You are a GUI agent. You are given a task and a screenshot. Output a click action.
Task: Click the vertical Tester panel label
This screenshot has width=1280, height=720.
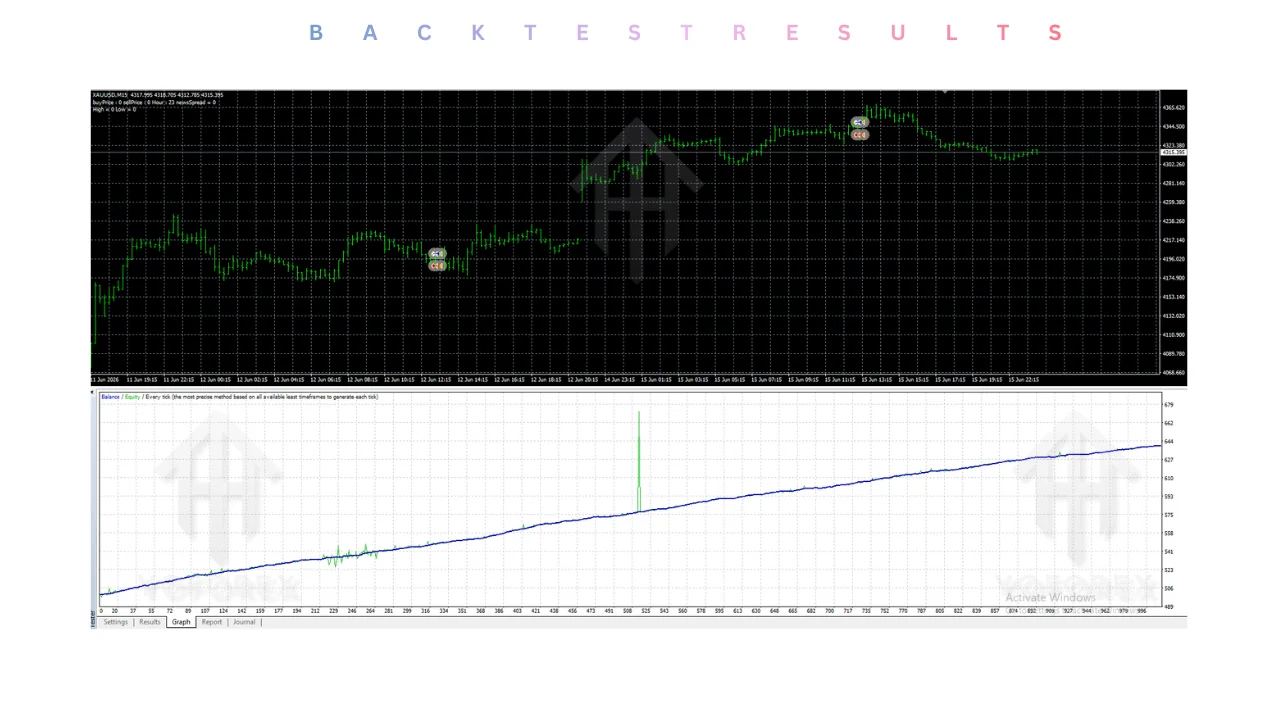pyautogui.click(x=95, y=620)
